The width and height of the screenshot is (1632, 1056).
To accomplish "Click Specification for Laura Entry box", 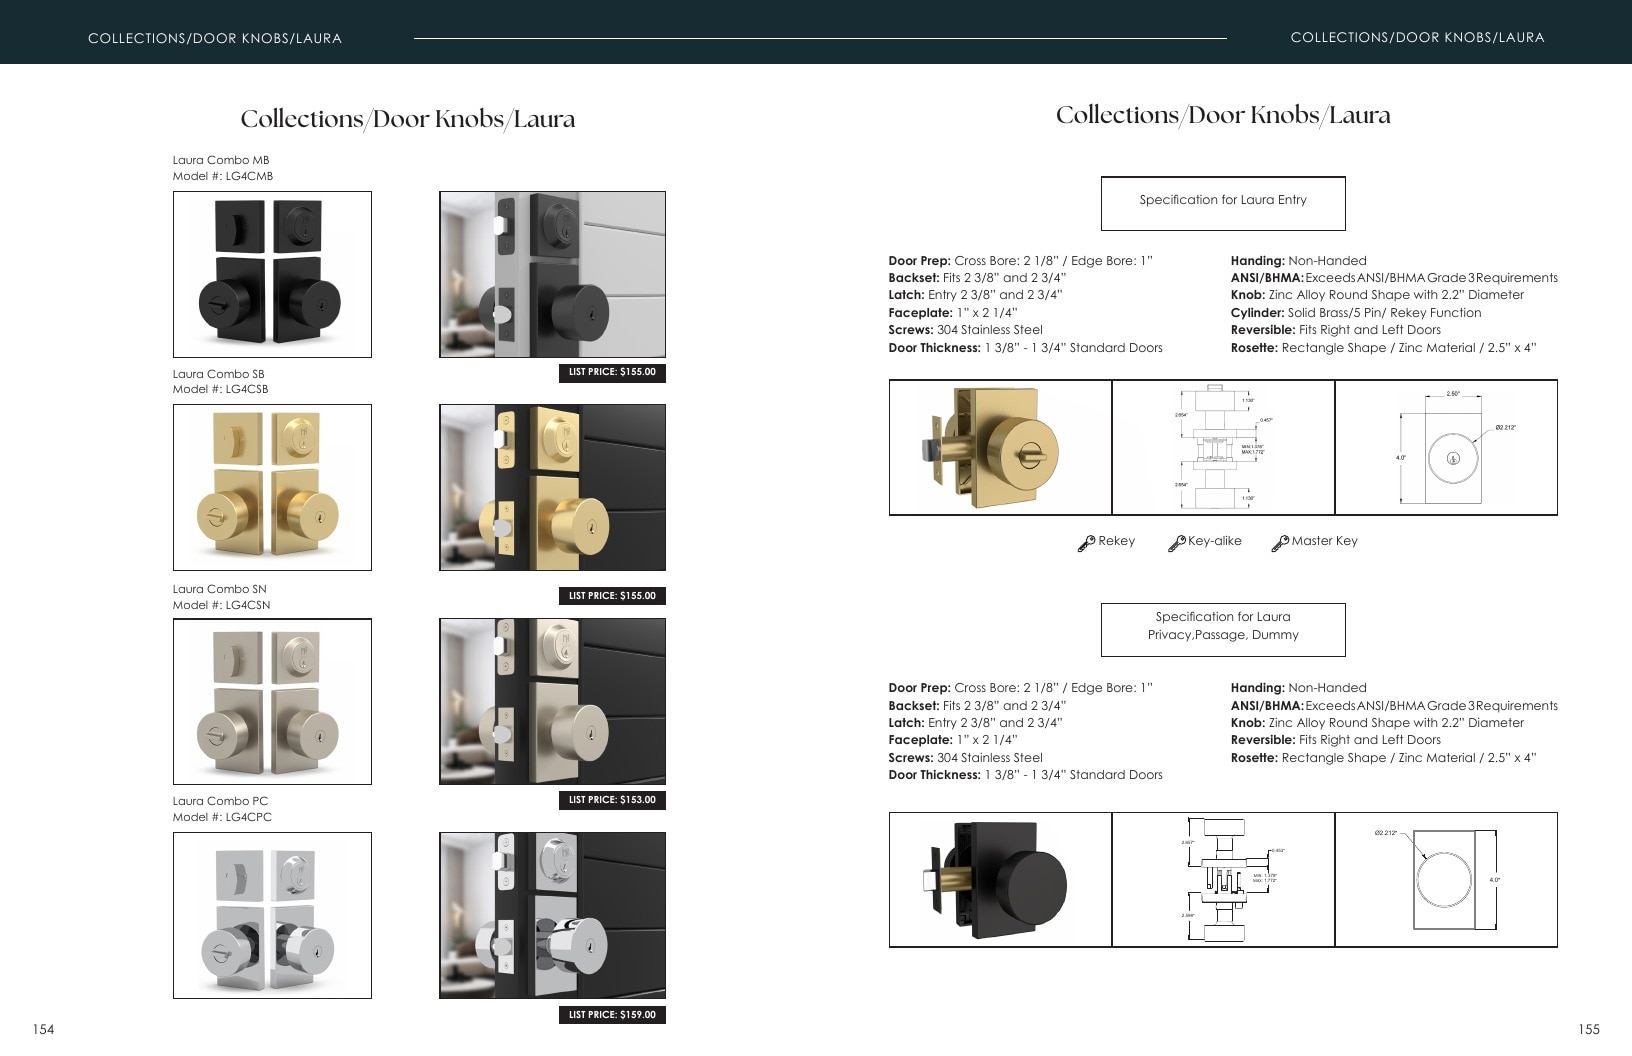I will tap(1223, 203).
